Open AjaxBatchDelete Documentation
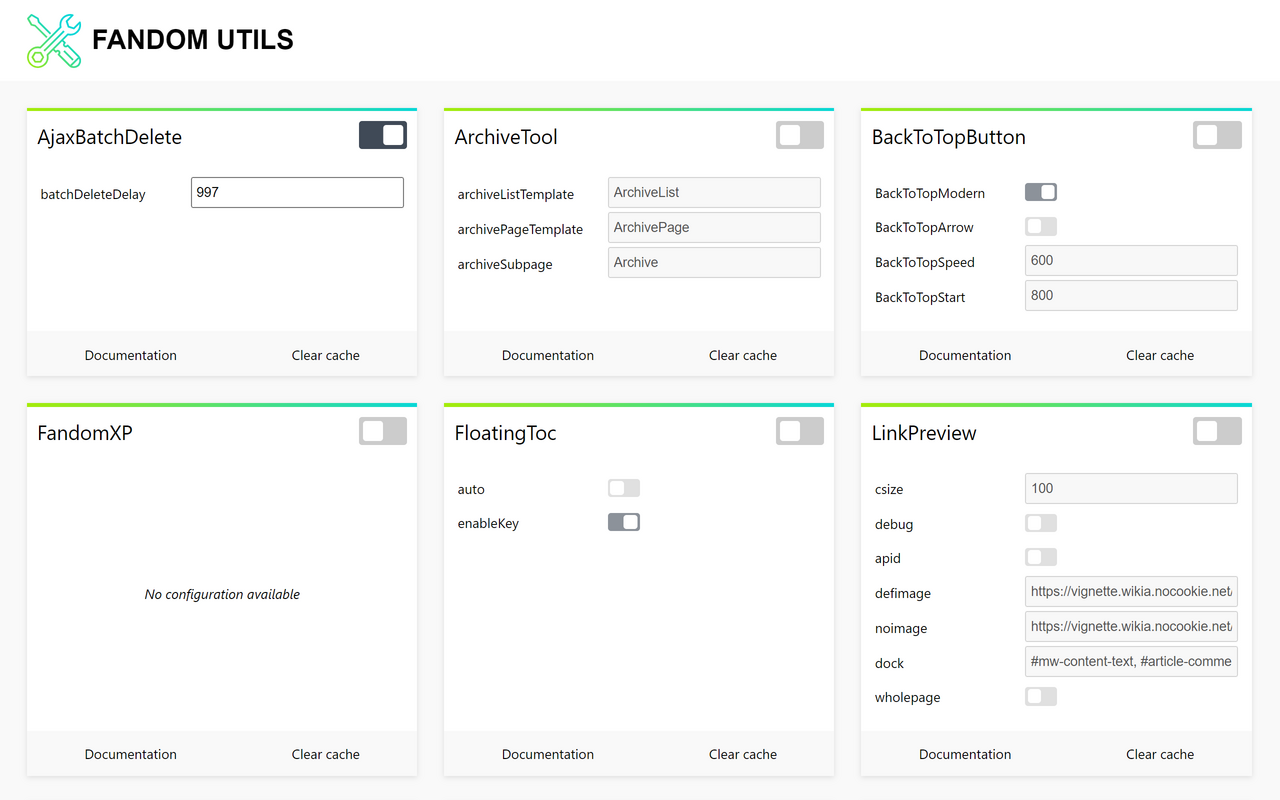 click(131, 355)
